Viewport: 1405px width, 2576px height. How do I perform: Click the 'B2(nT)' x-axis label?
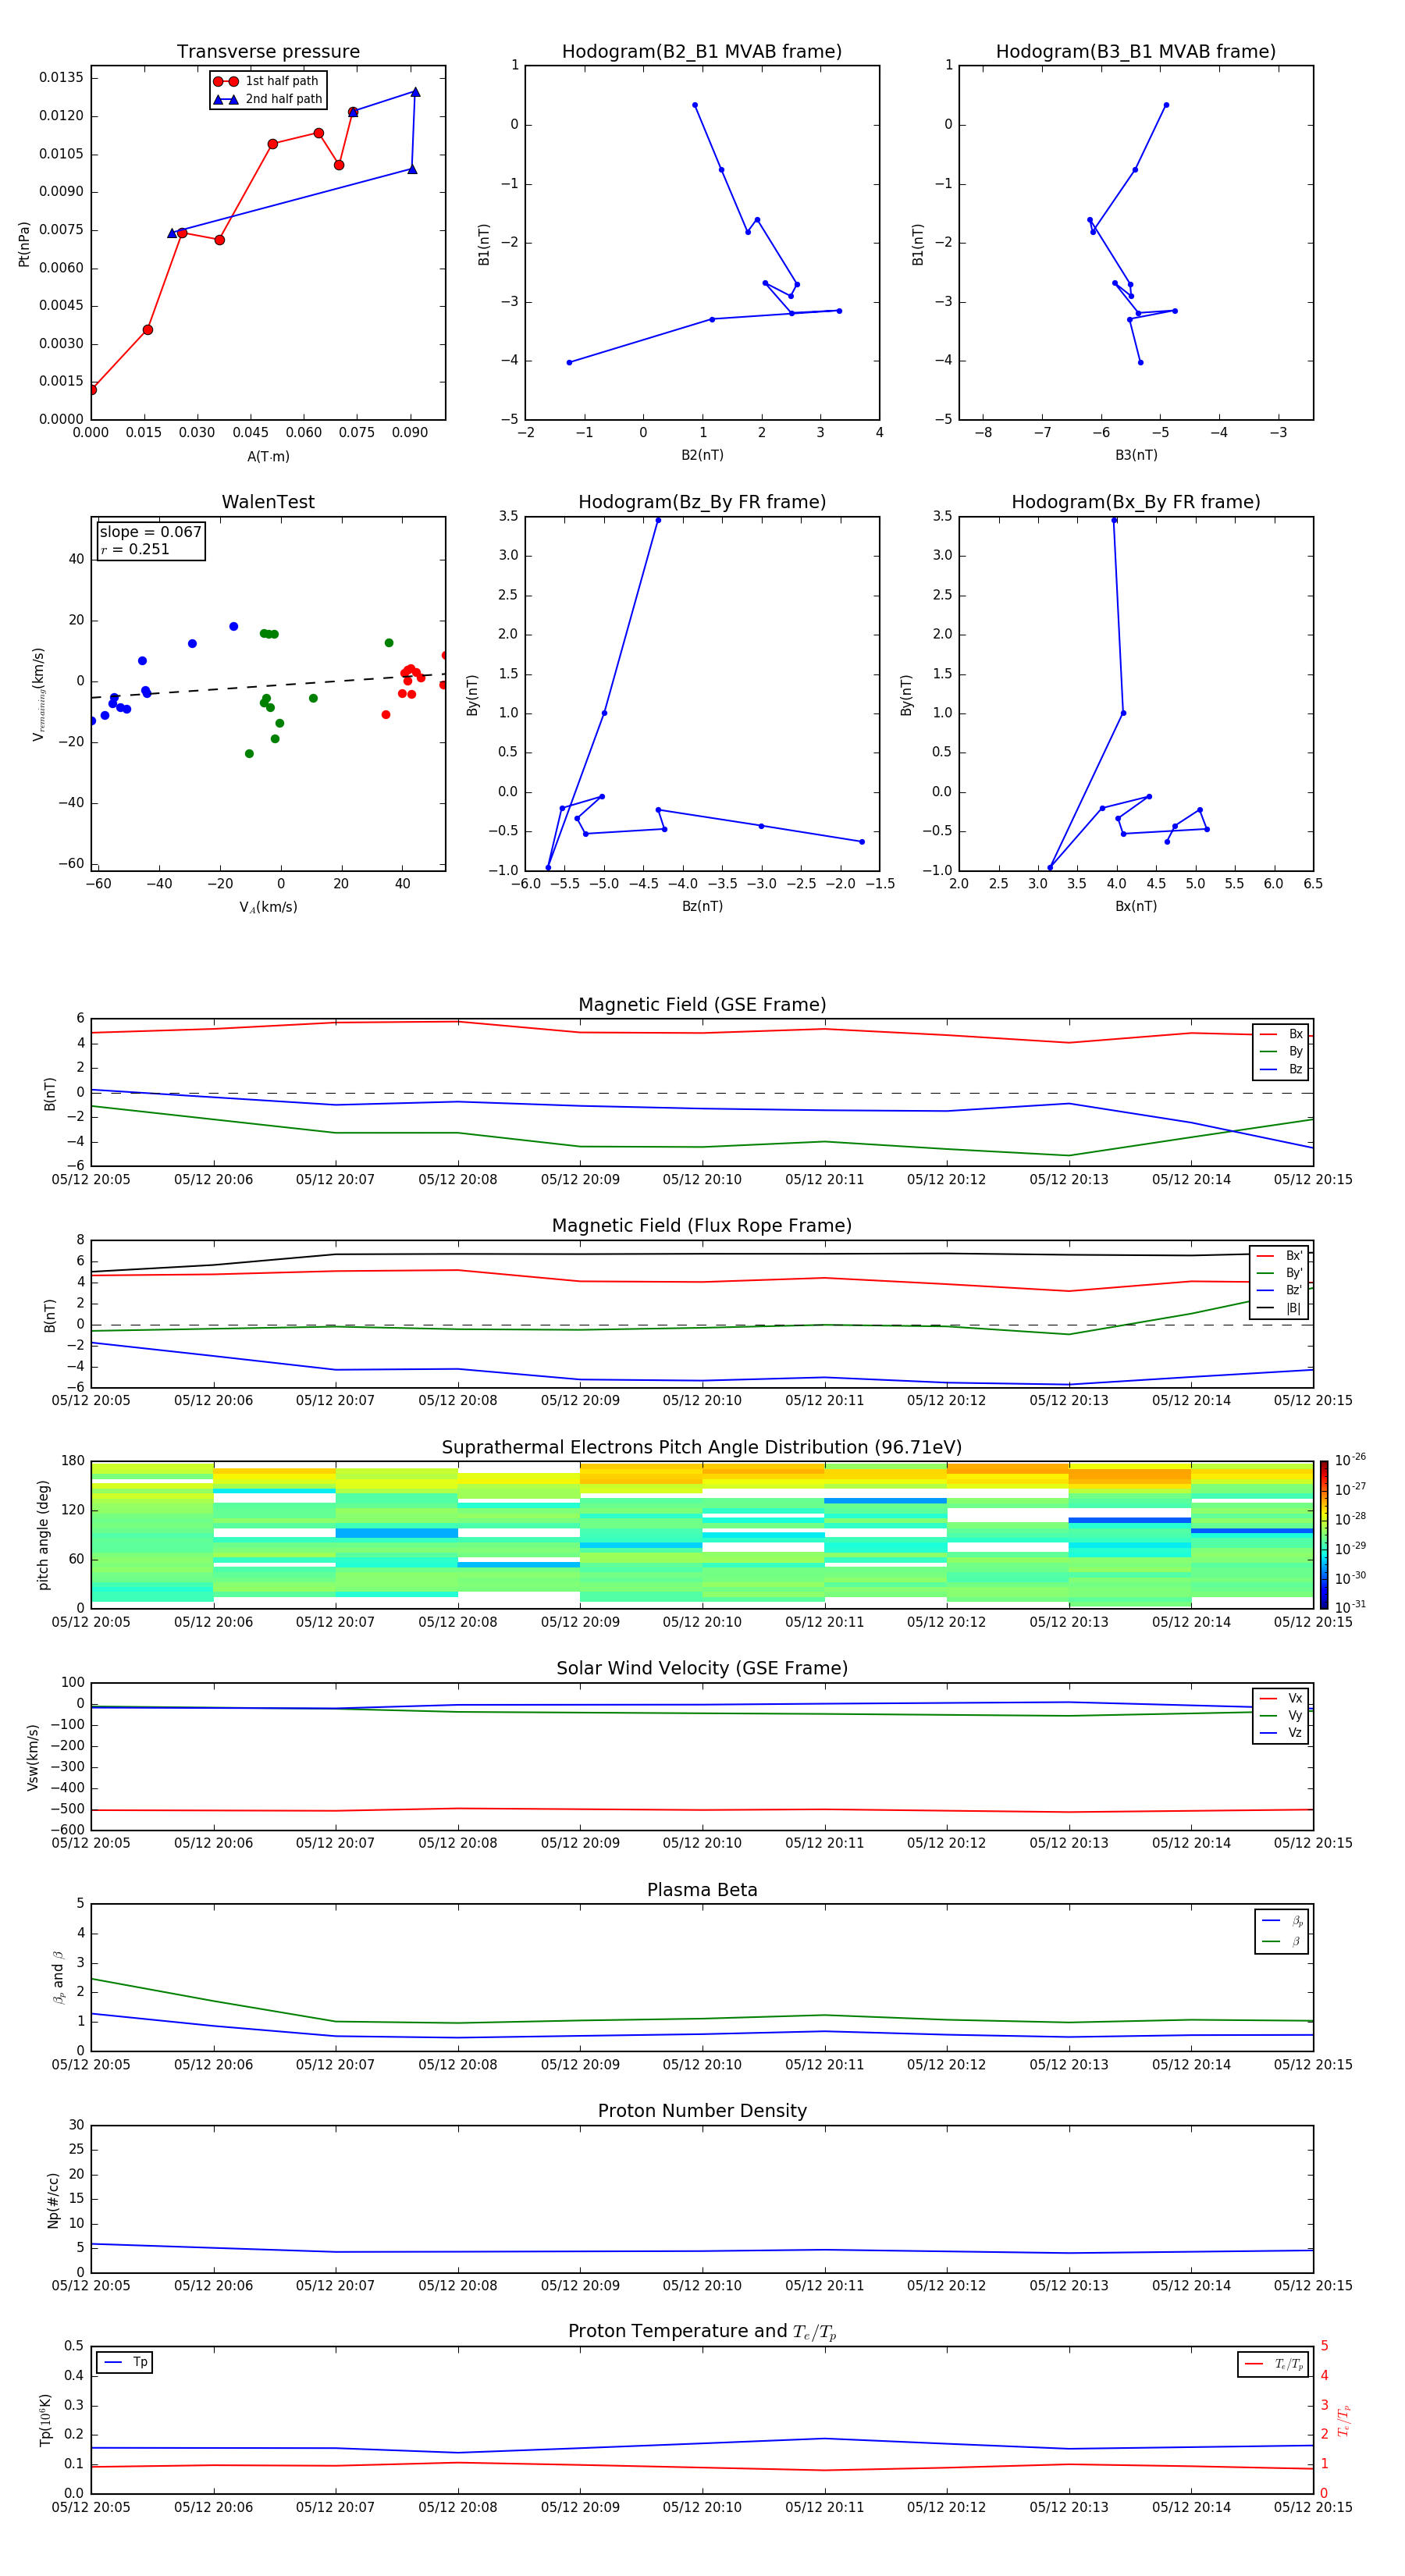[x=702, y=455]
